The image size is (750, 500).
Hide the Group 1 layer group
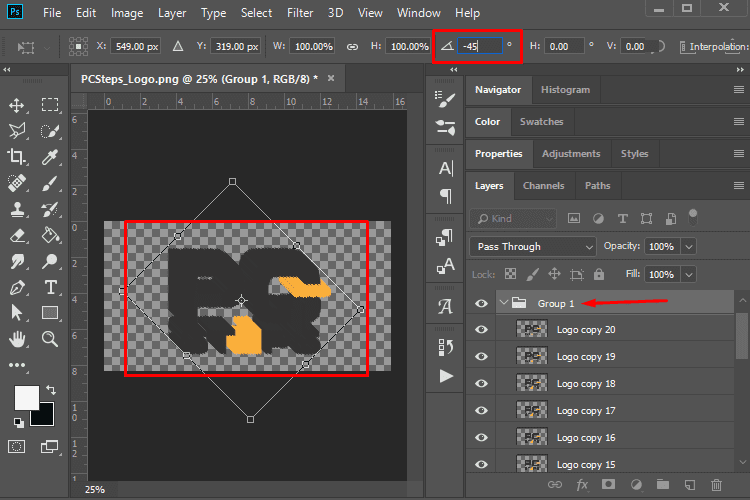pyautogui.click(x=481, y=303)
